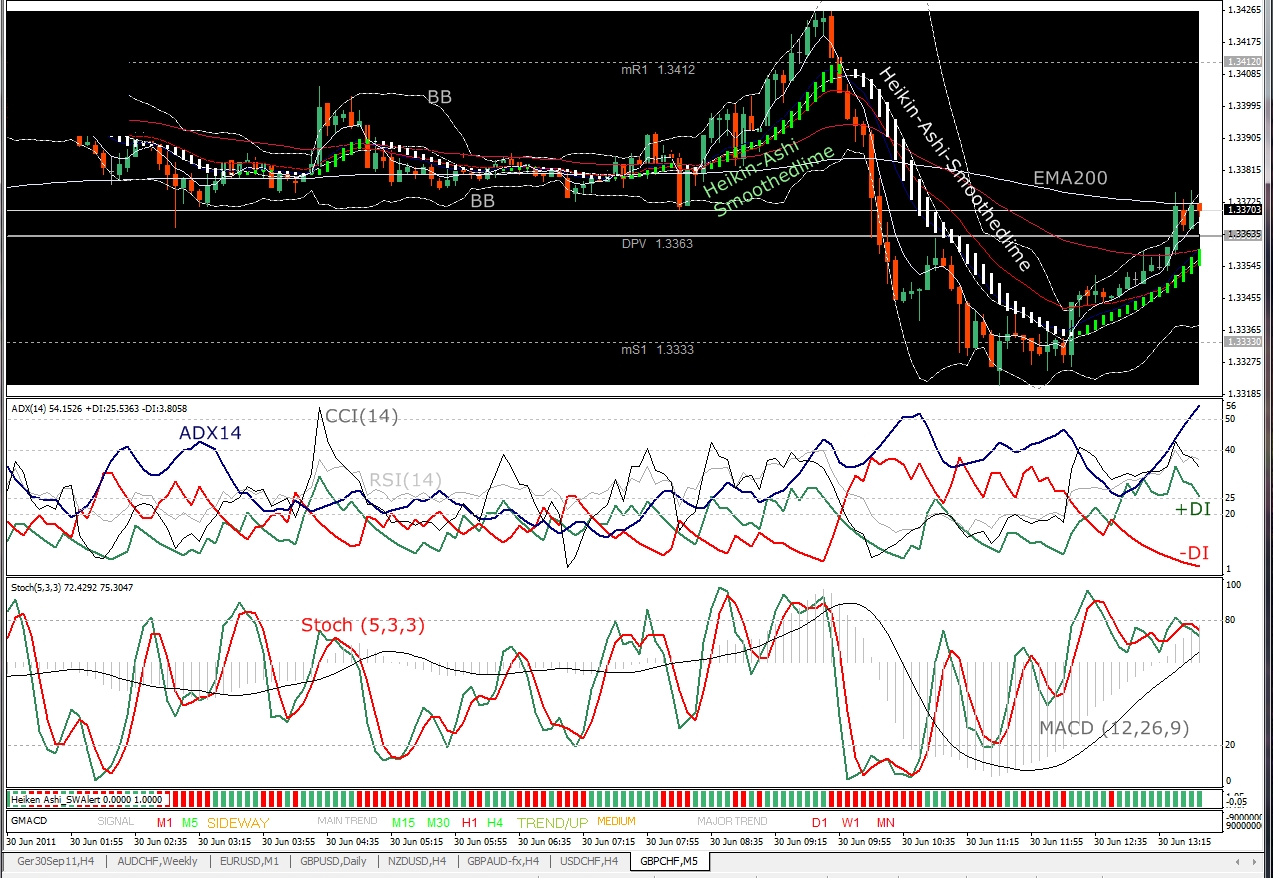Click the 1.34265 price scale value

(1246, 10)
